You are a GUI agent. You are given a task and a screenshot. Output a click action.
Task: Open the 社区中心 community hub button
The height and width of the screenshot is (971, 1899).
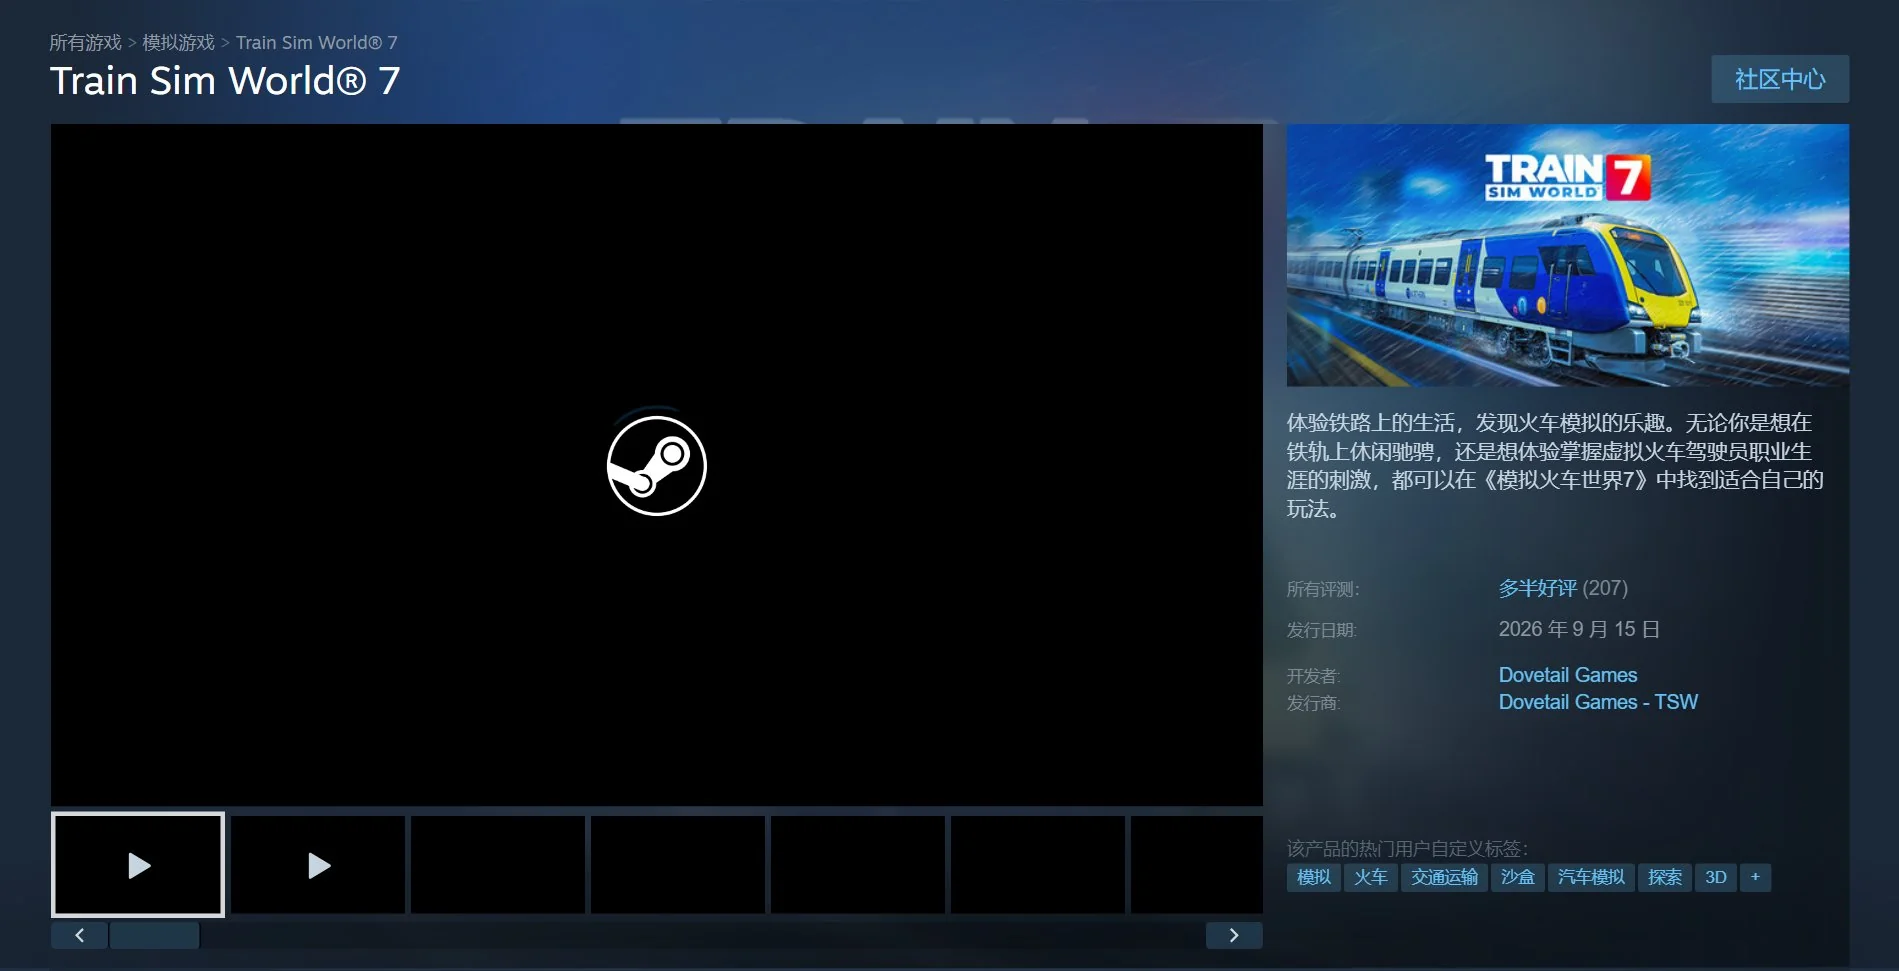[x=1780, y=79]
